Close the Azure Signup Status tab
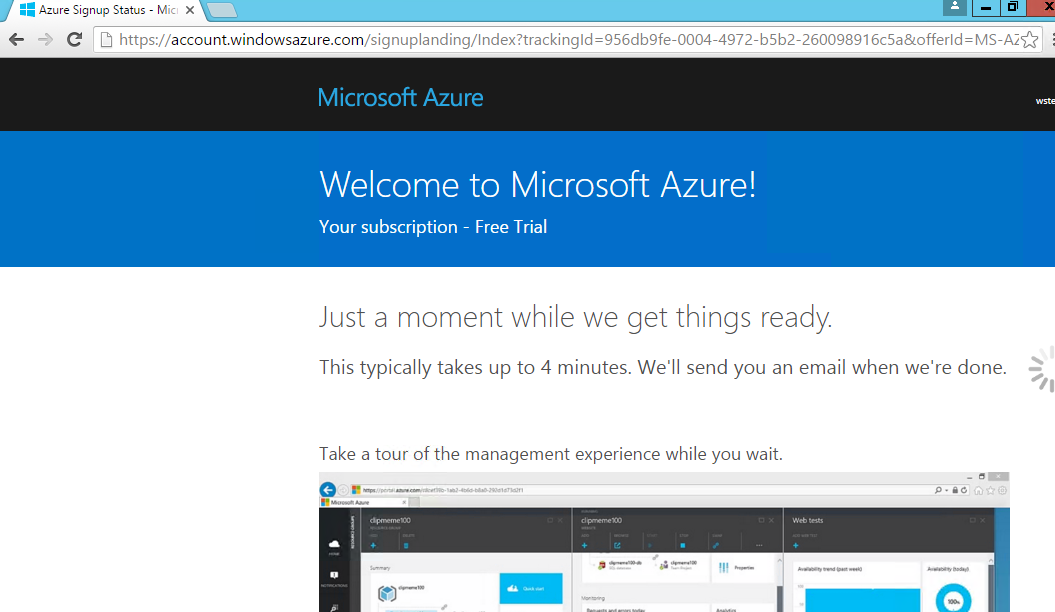The image size is (1055, 612). pos(190,10)
